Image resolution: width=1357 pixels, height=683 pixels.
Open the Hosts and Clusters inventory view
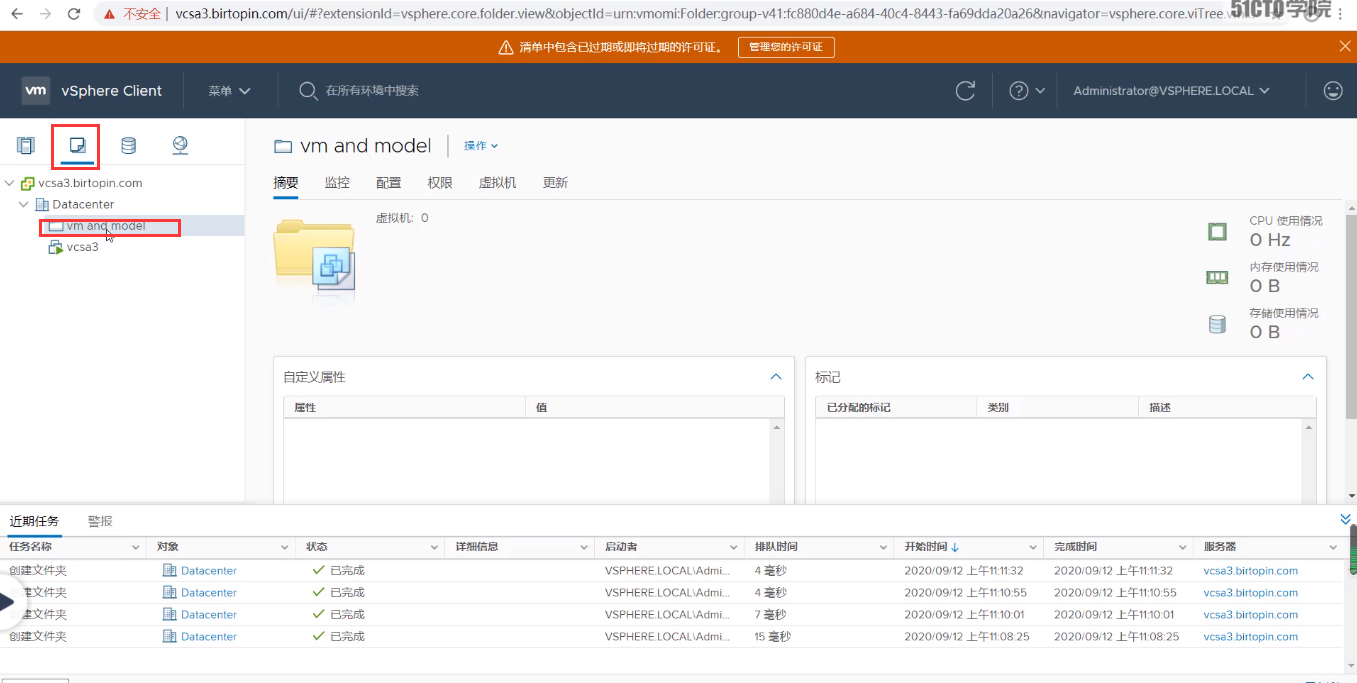[25, 146]
